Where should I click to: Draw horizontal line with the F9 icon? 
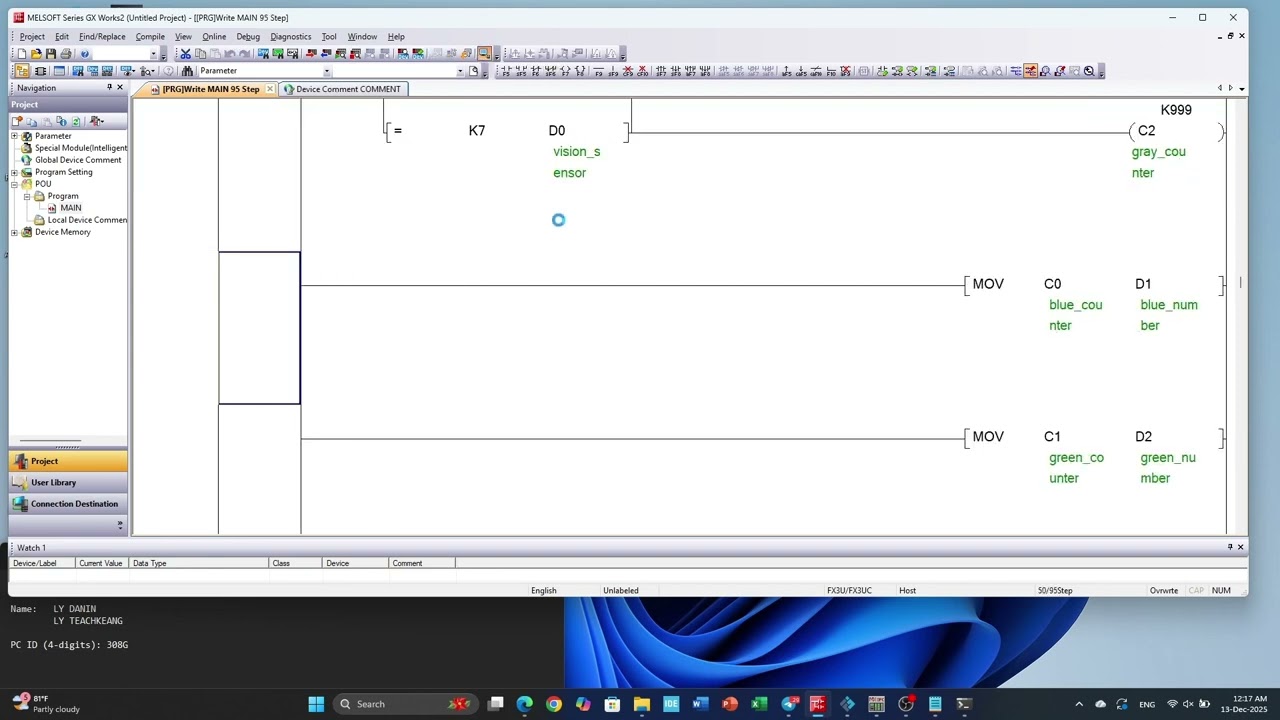point(599,71)
